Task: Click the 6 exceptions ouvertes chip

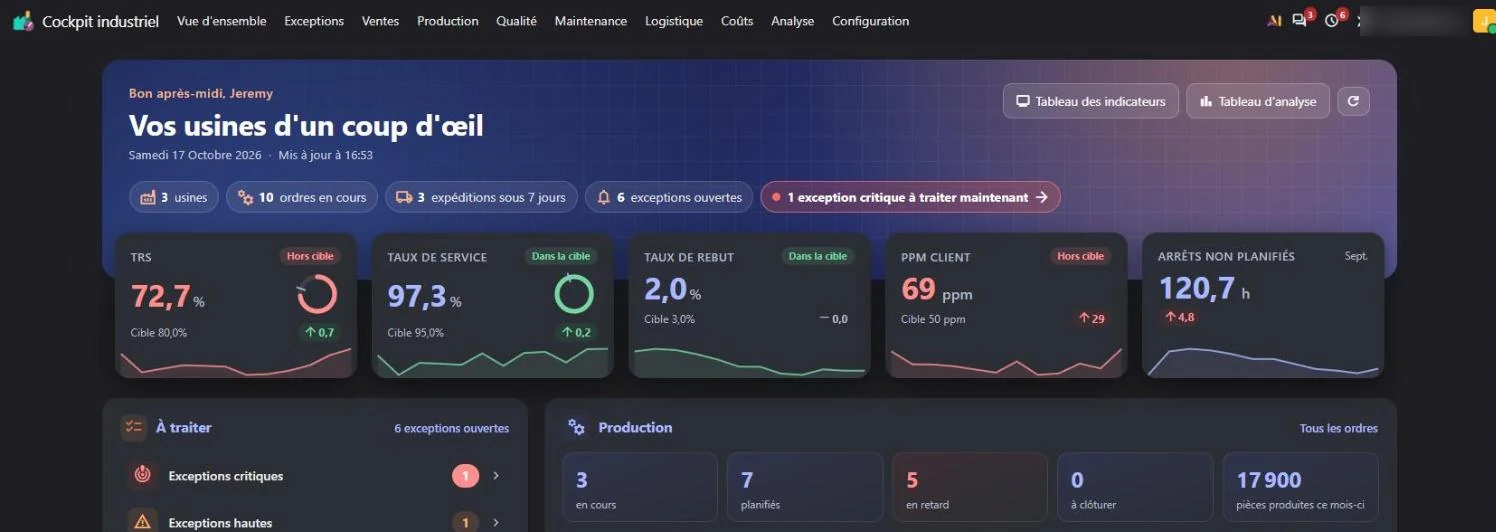Action: [669, 197]
